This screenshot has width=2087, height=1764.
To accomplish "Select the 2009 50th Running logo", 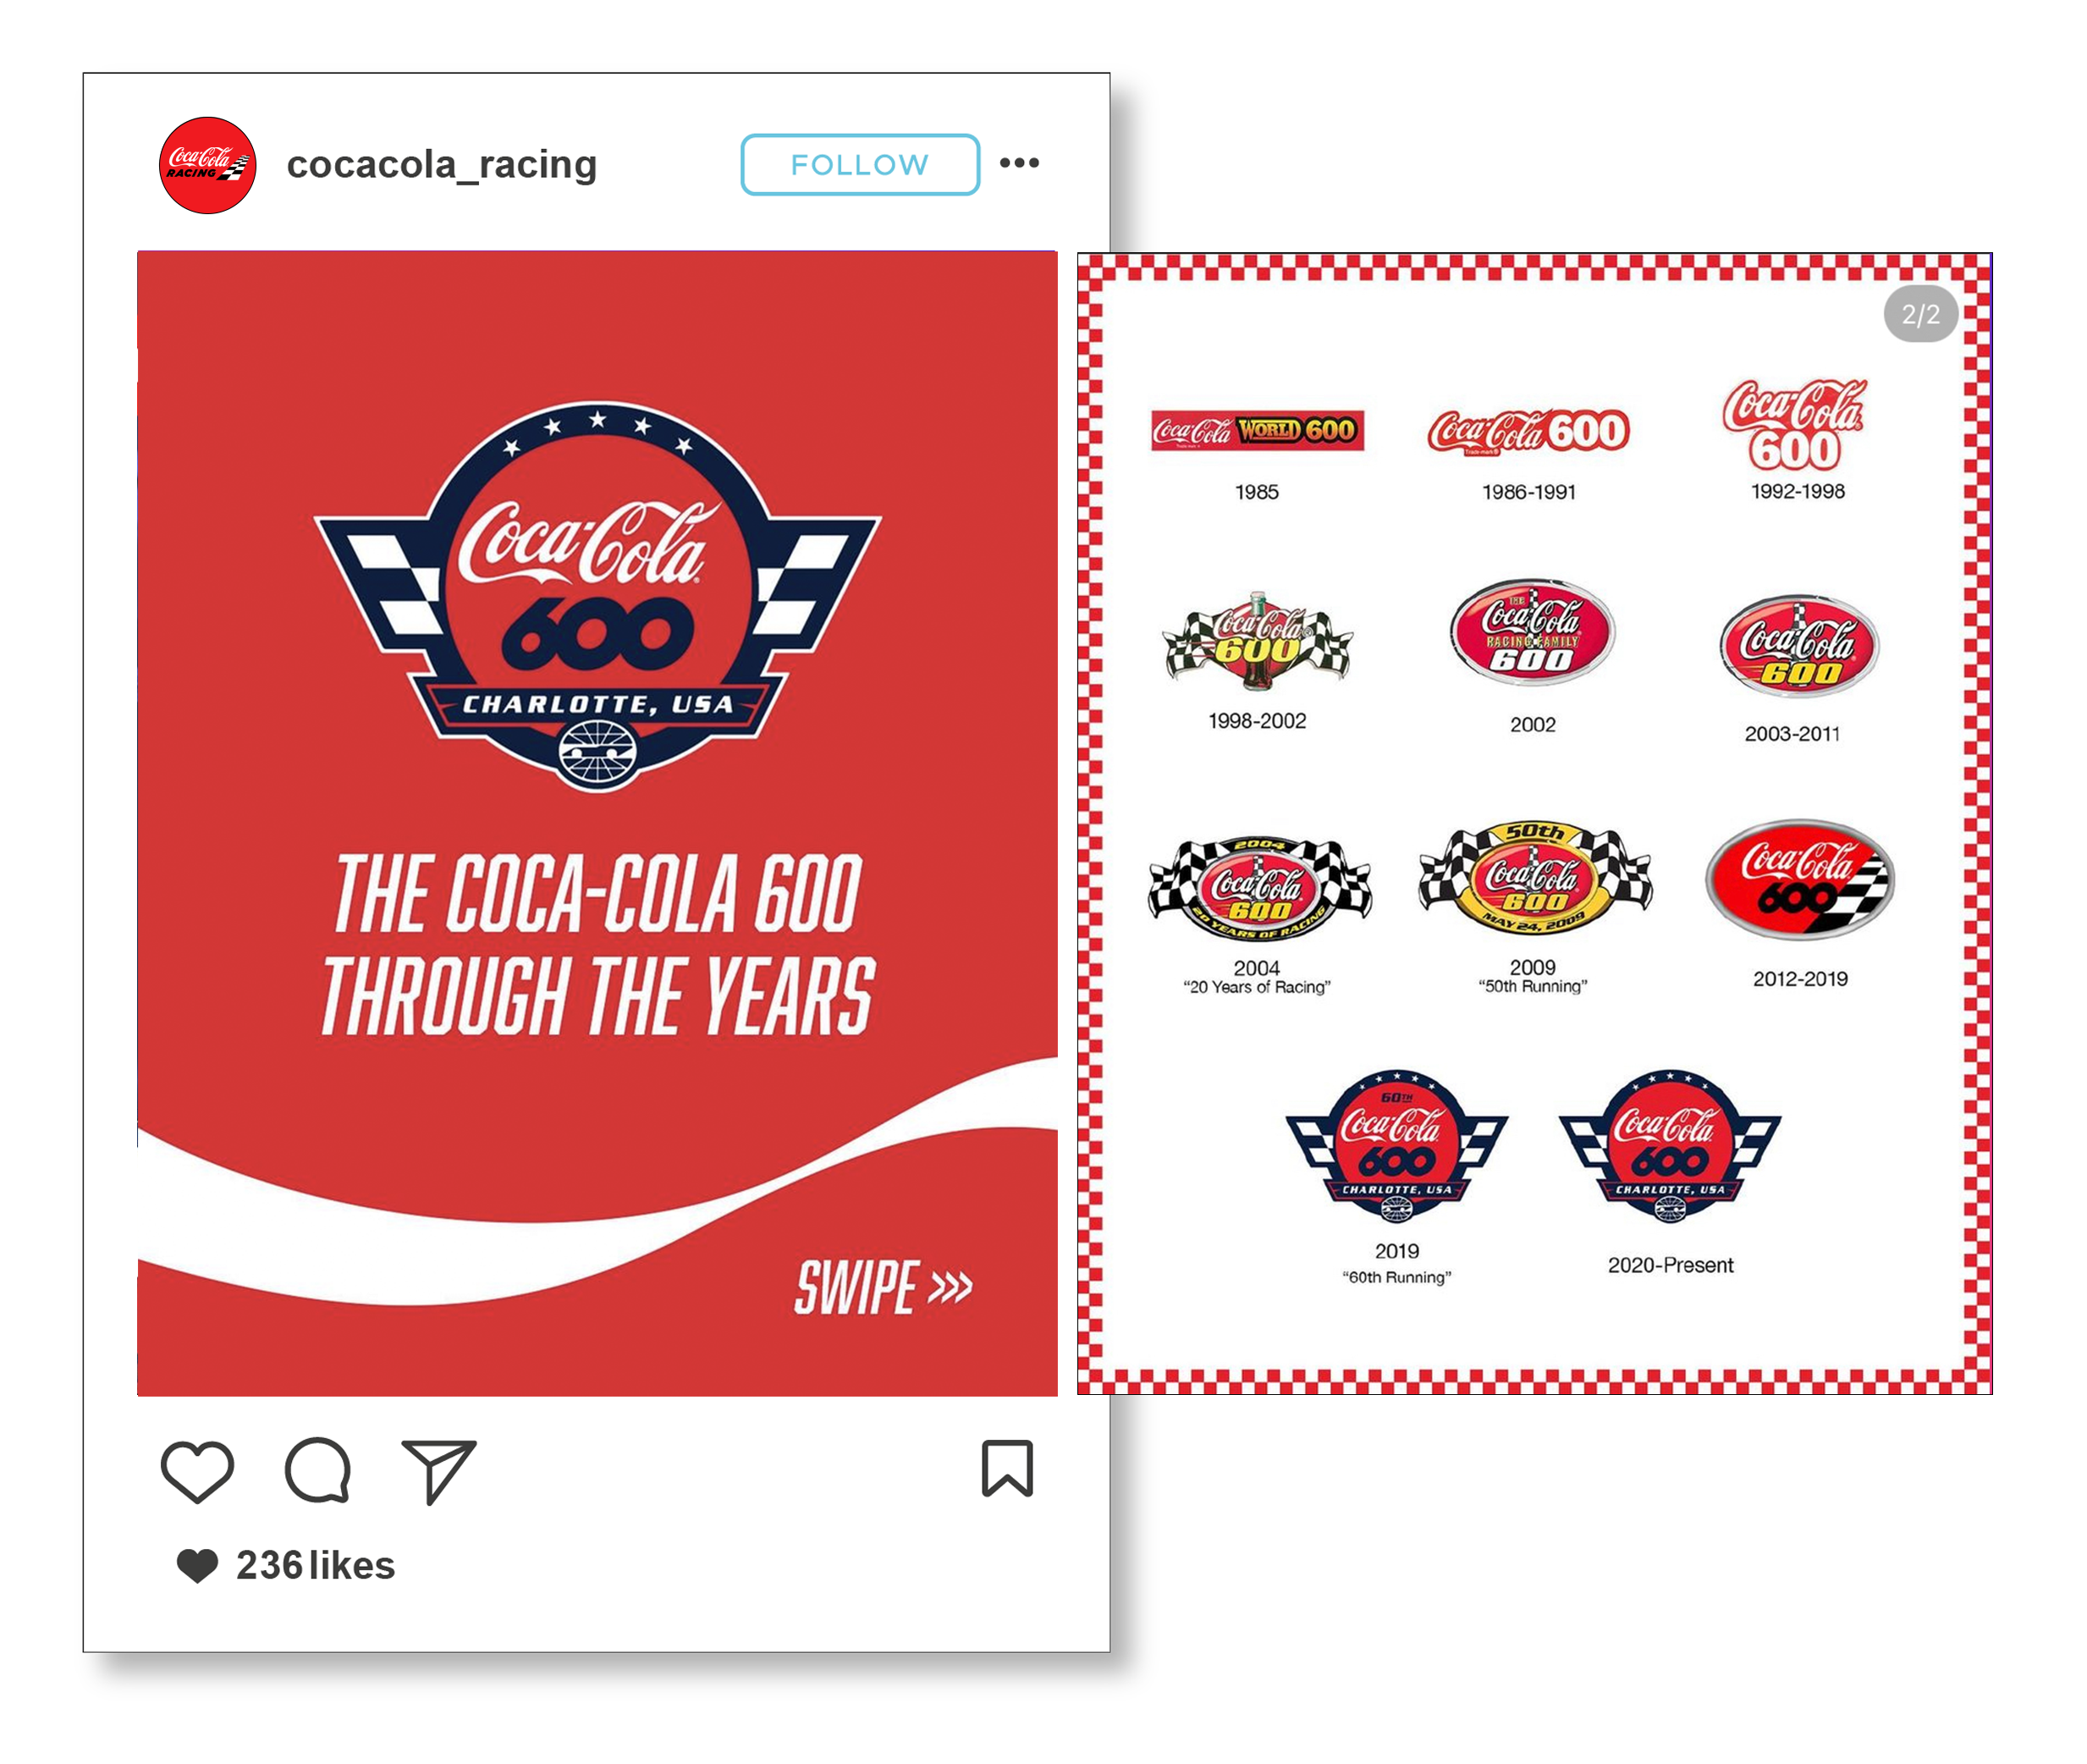I will tap(1534, 878).
